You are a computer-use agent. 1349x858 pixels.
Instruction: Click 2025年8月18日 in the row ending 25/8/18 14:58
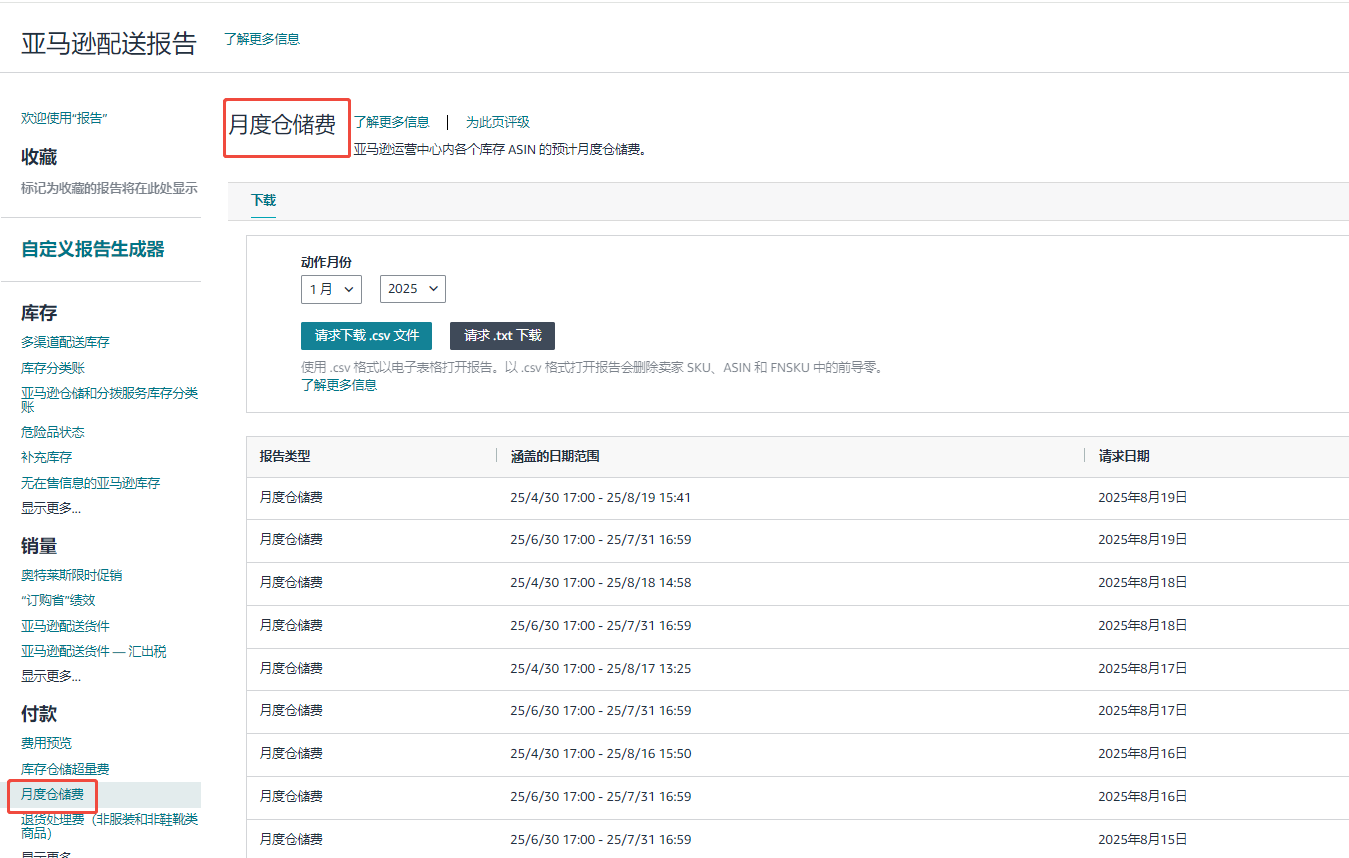[x=1142, y=582]
